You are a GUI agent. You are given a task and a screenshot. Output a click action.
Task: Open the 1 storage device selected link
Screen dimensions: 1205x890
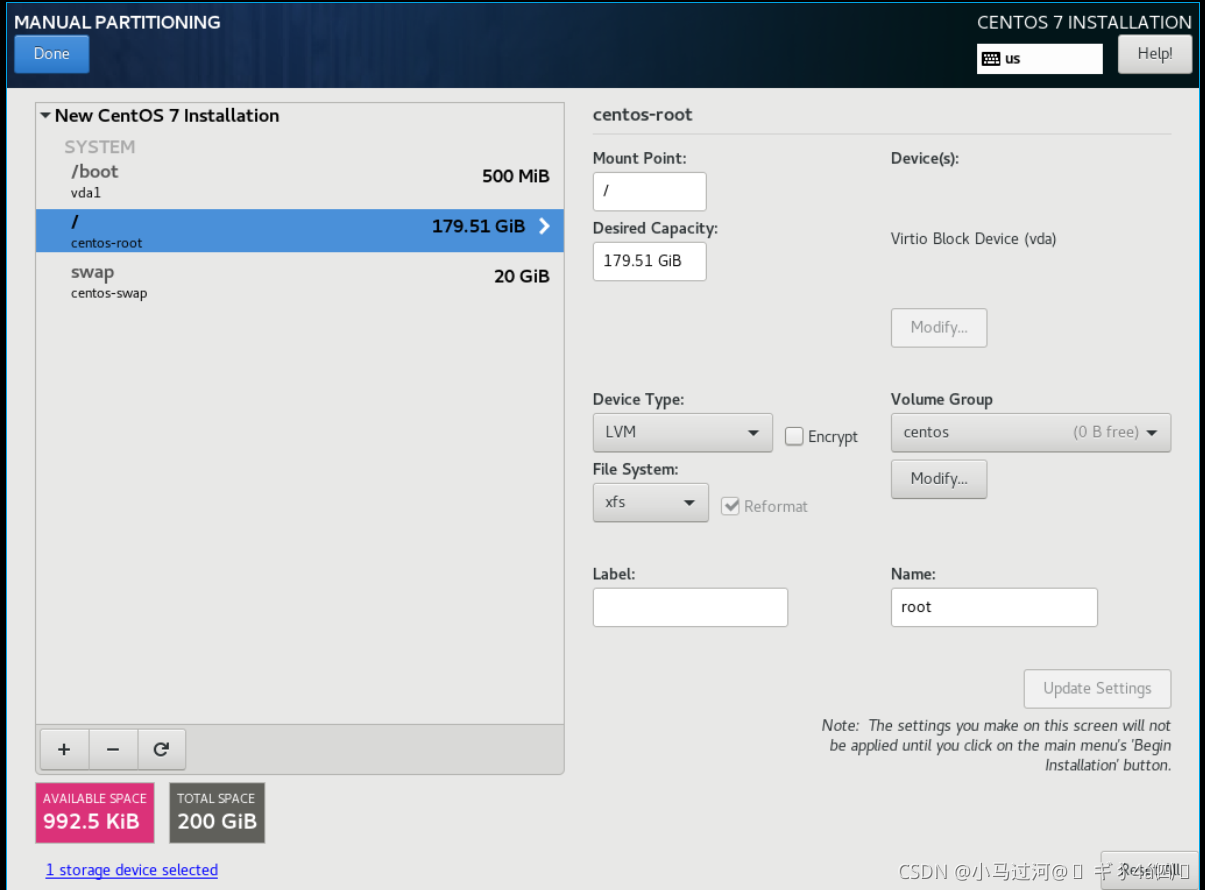pos(131,870)
